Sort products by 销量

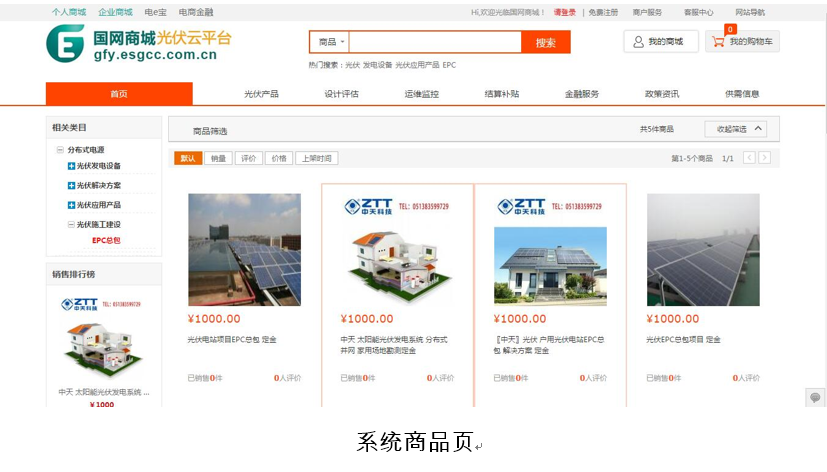218,158
